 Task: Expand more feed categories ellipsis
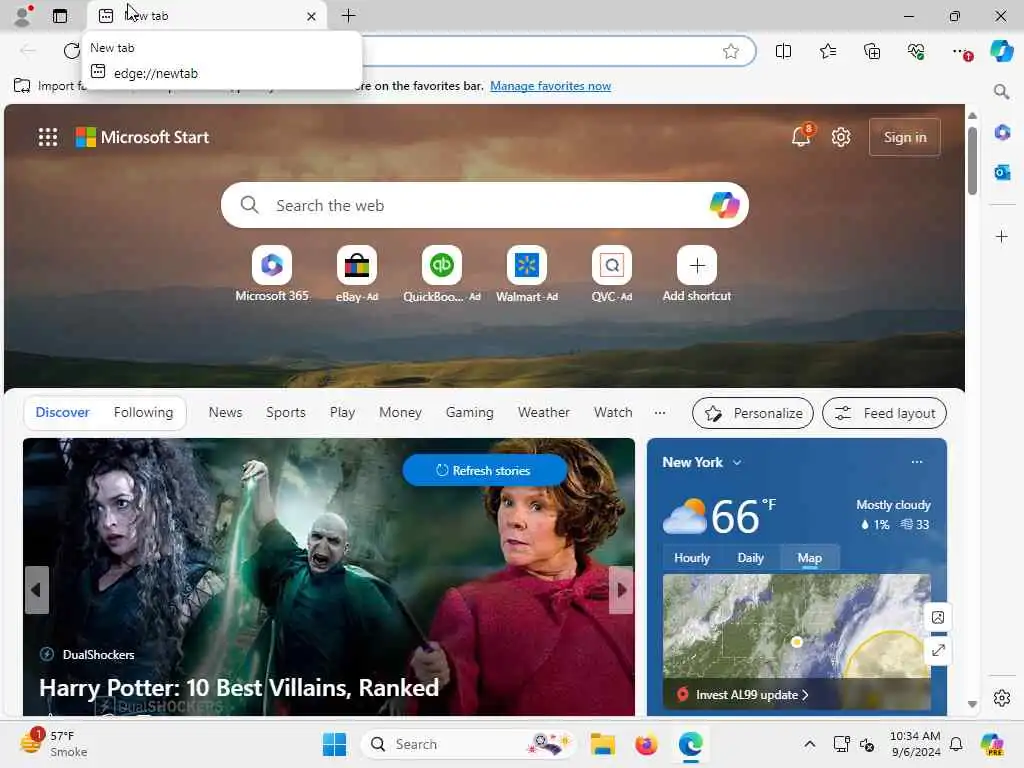tap(660, 413)
